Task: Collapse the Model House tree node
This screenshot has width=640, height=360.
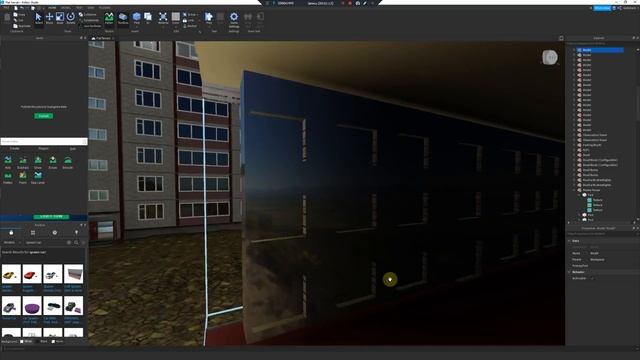Action: (x=574, y=190)
